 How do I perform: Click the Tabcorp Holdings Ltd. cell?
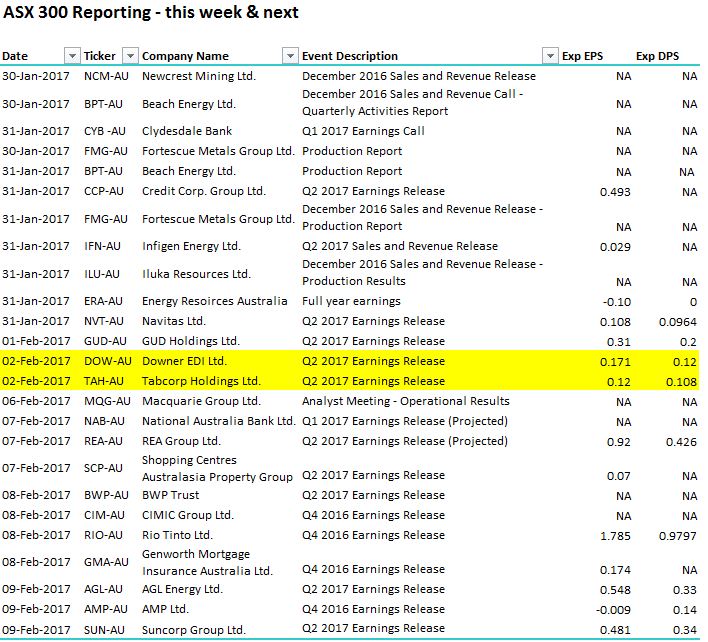(x=201, y=381)
